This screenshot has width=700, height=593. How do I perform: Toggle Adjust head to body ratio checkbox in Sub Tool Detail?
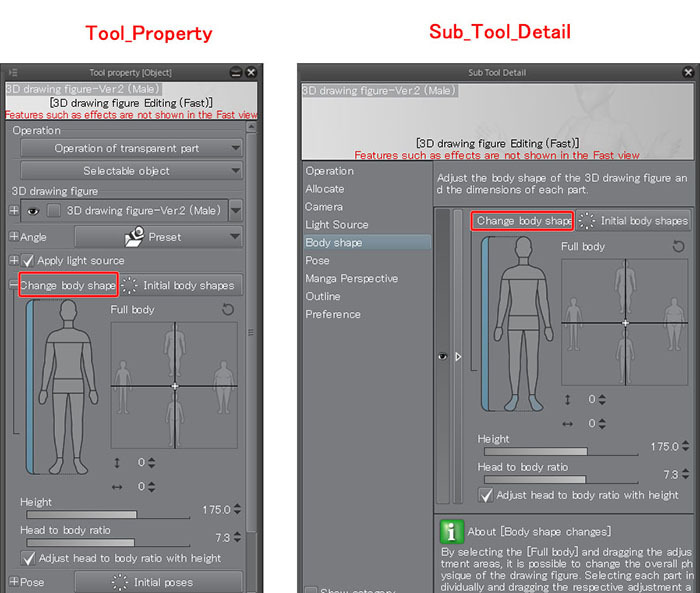click(x=486, y=495)
